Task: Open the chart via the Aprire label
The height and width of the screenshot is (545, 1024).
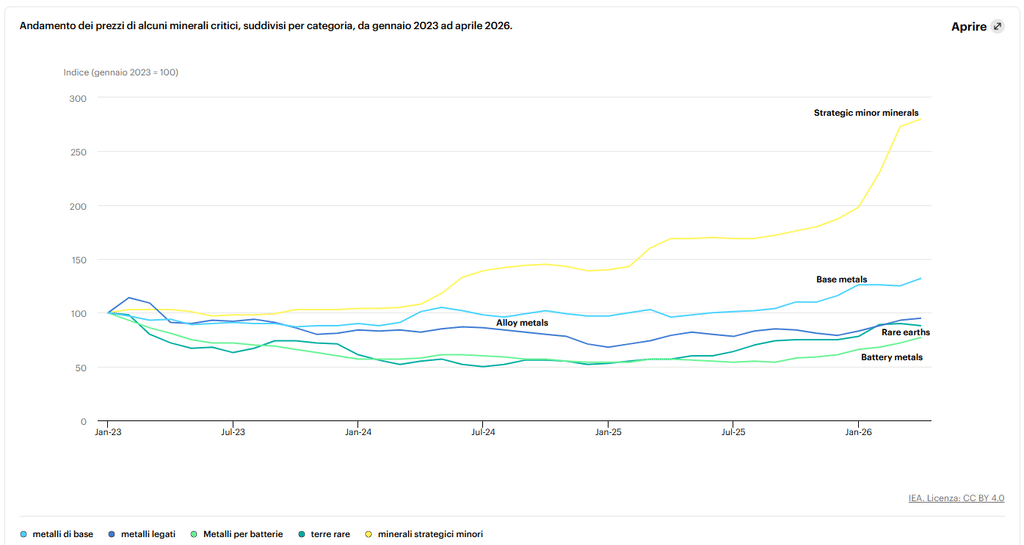Action: [x=968, y=27]
